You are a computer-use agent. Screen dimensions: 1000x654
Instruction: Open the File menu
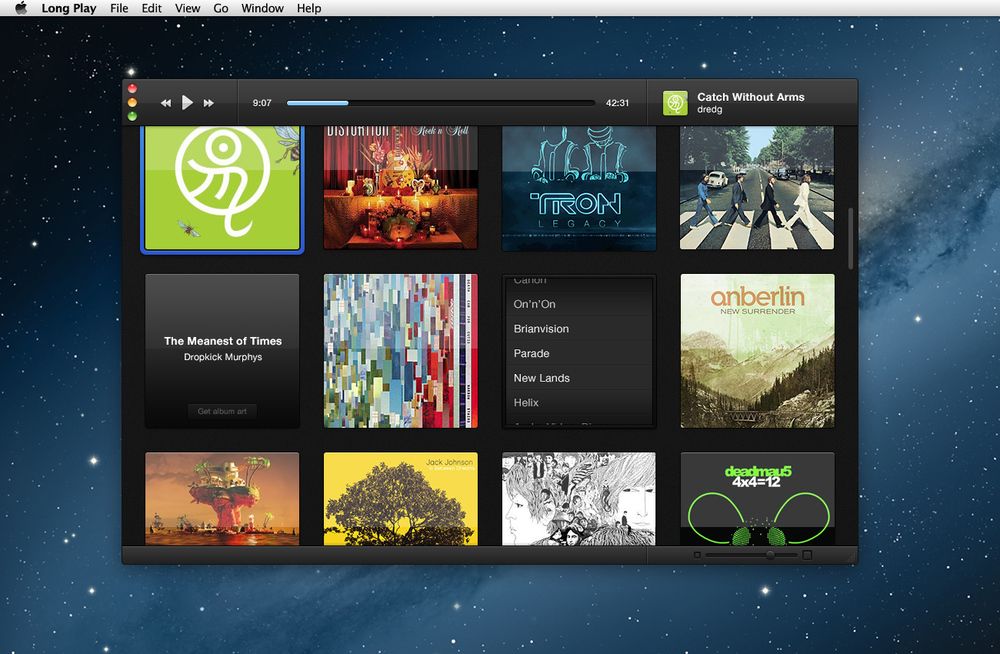pyautogui.click(x=119, y=8)
